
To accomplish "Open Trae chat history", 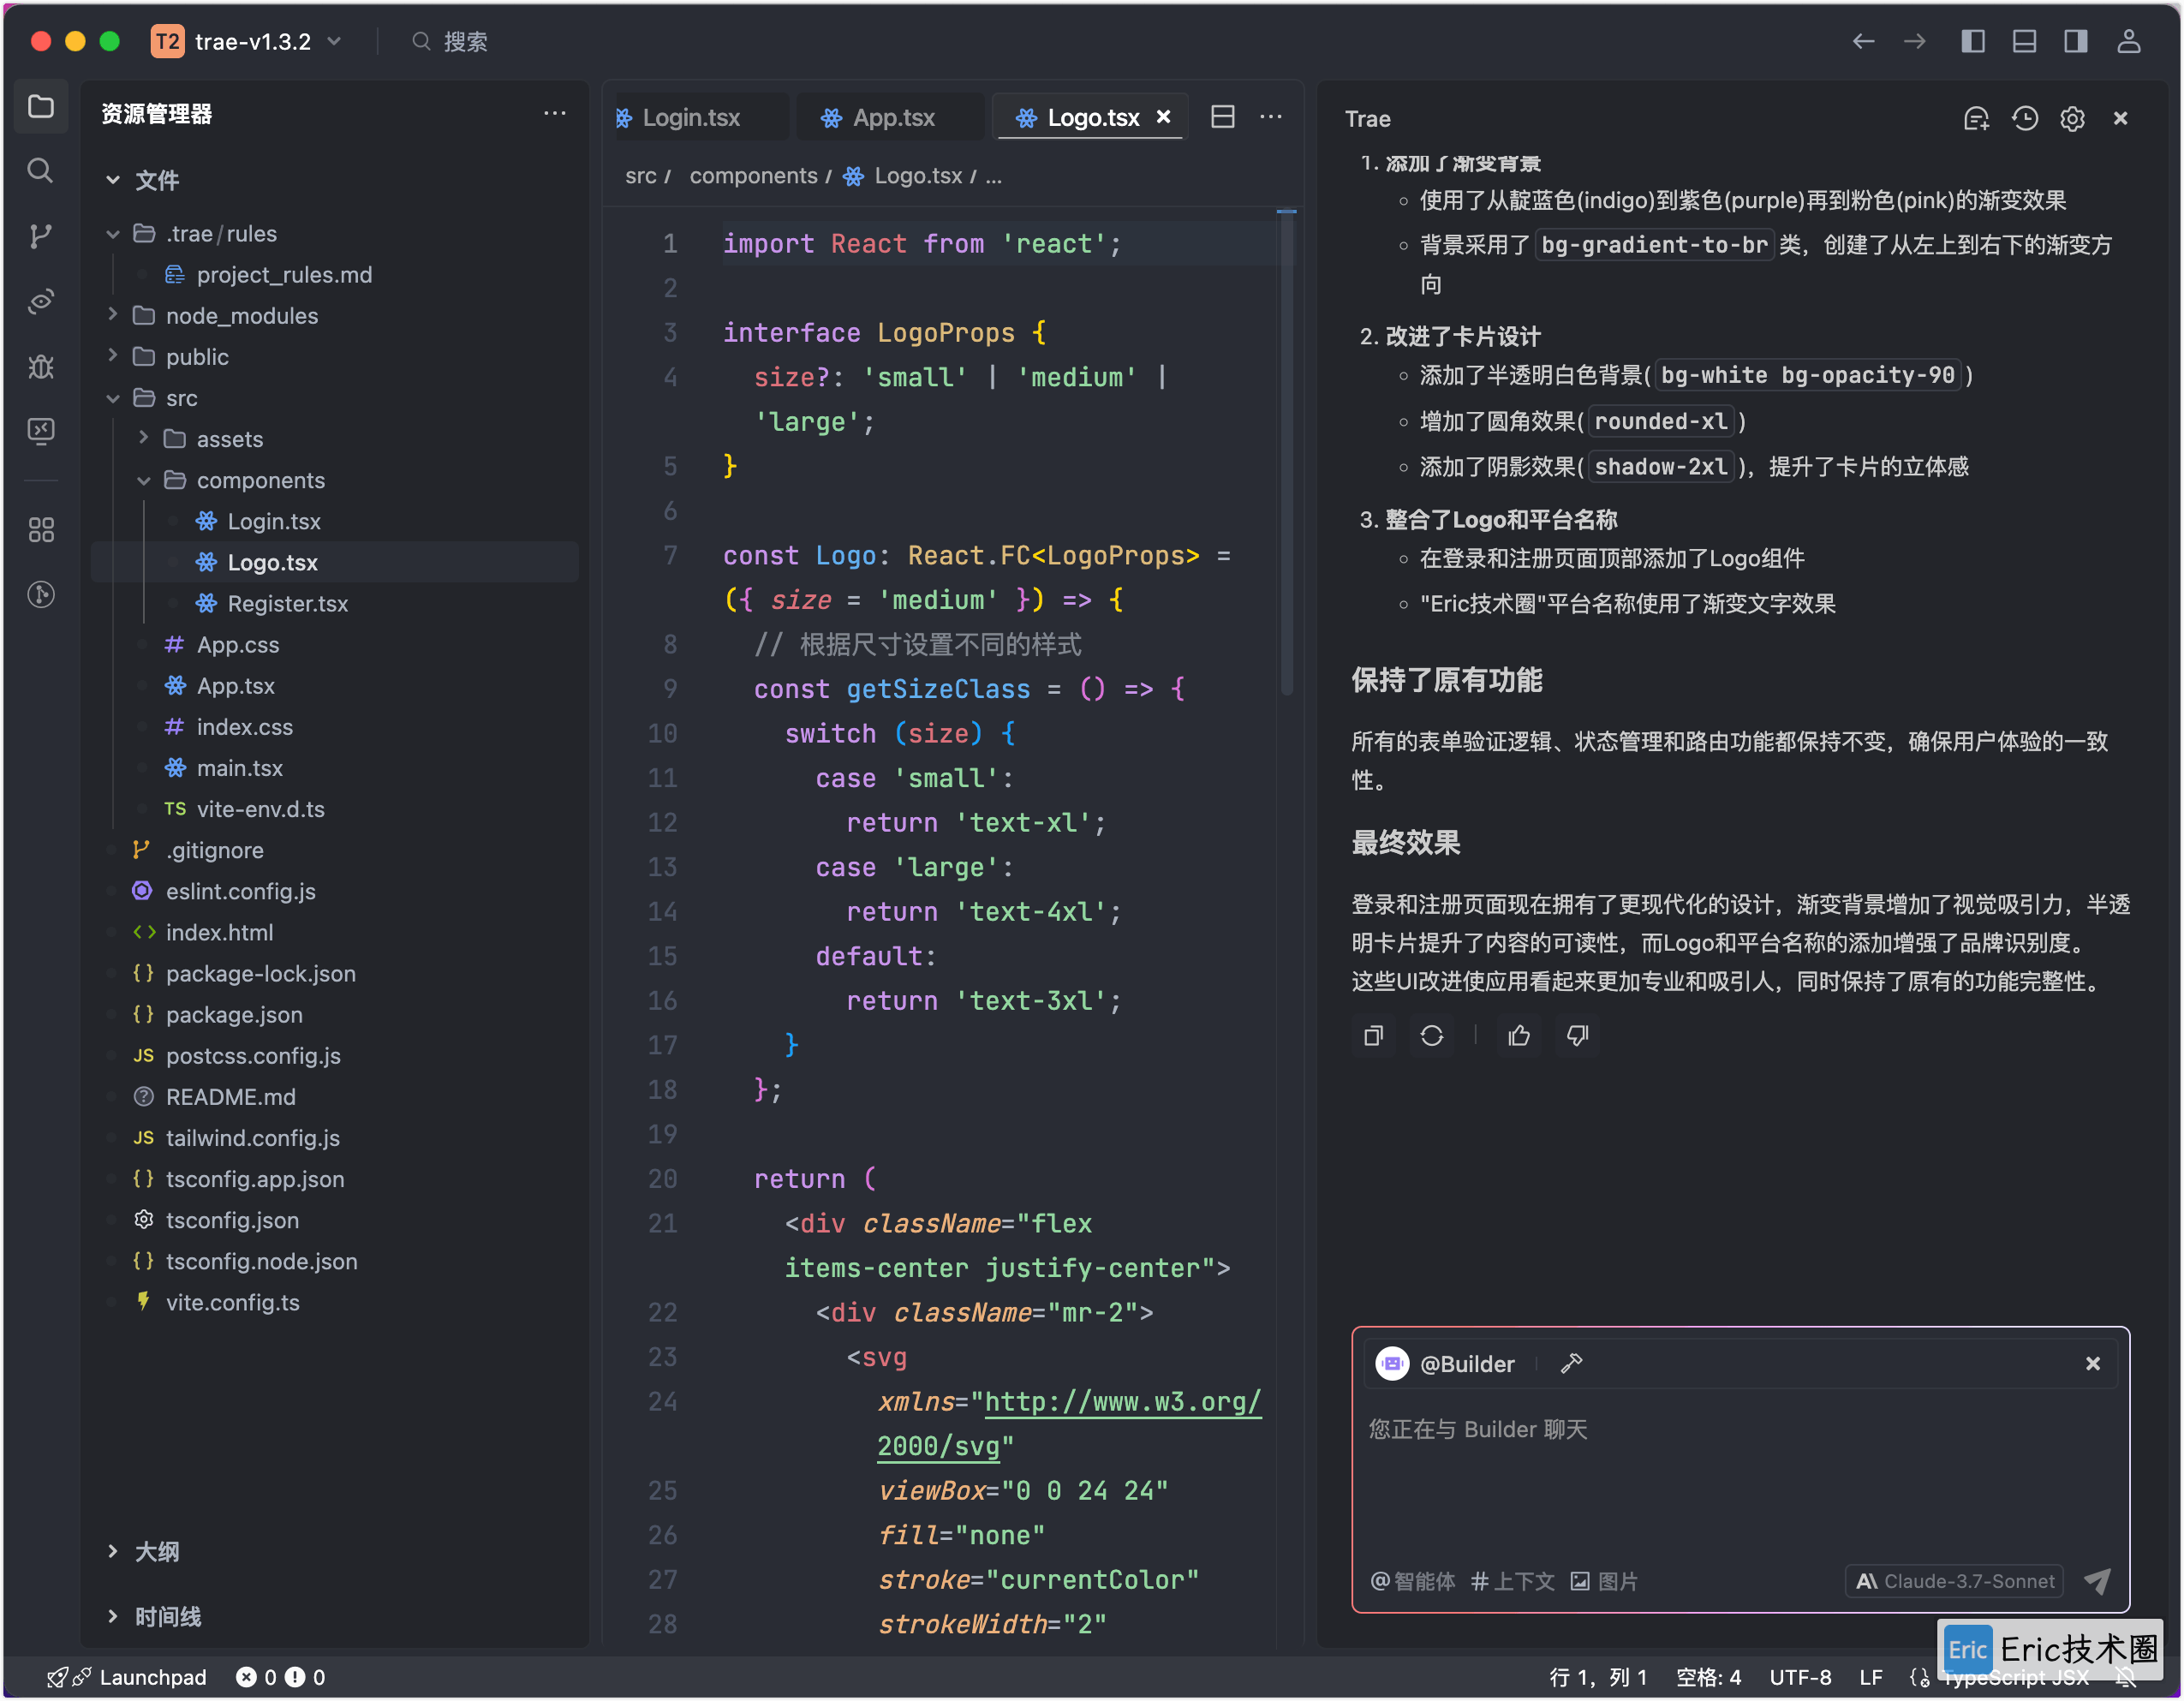I will point(2025,119).
